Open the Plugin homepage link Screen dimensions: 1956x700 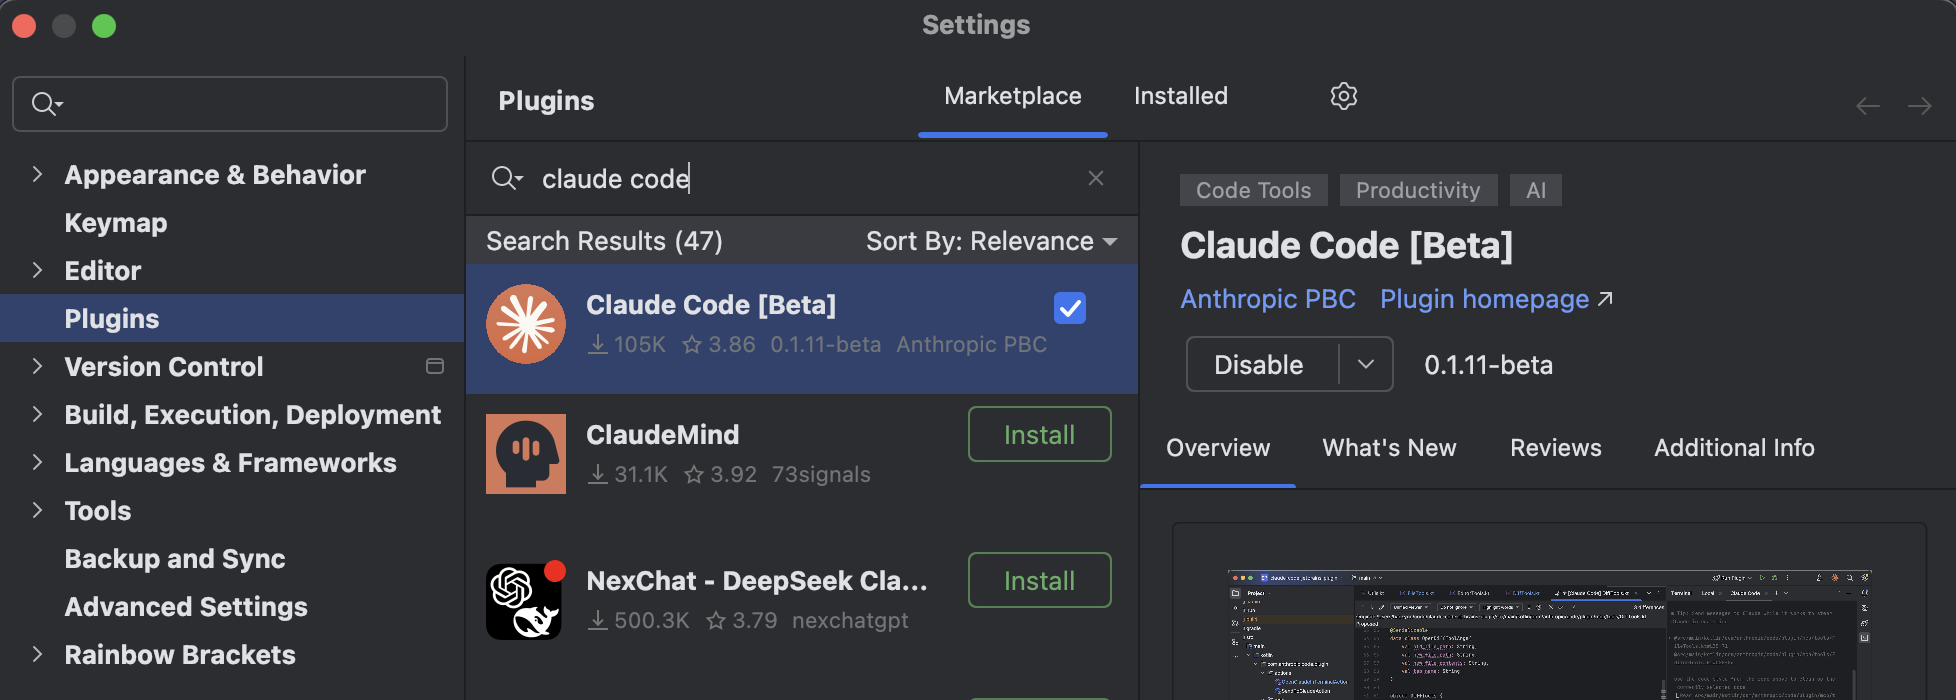tap(1496, 299)
